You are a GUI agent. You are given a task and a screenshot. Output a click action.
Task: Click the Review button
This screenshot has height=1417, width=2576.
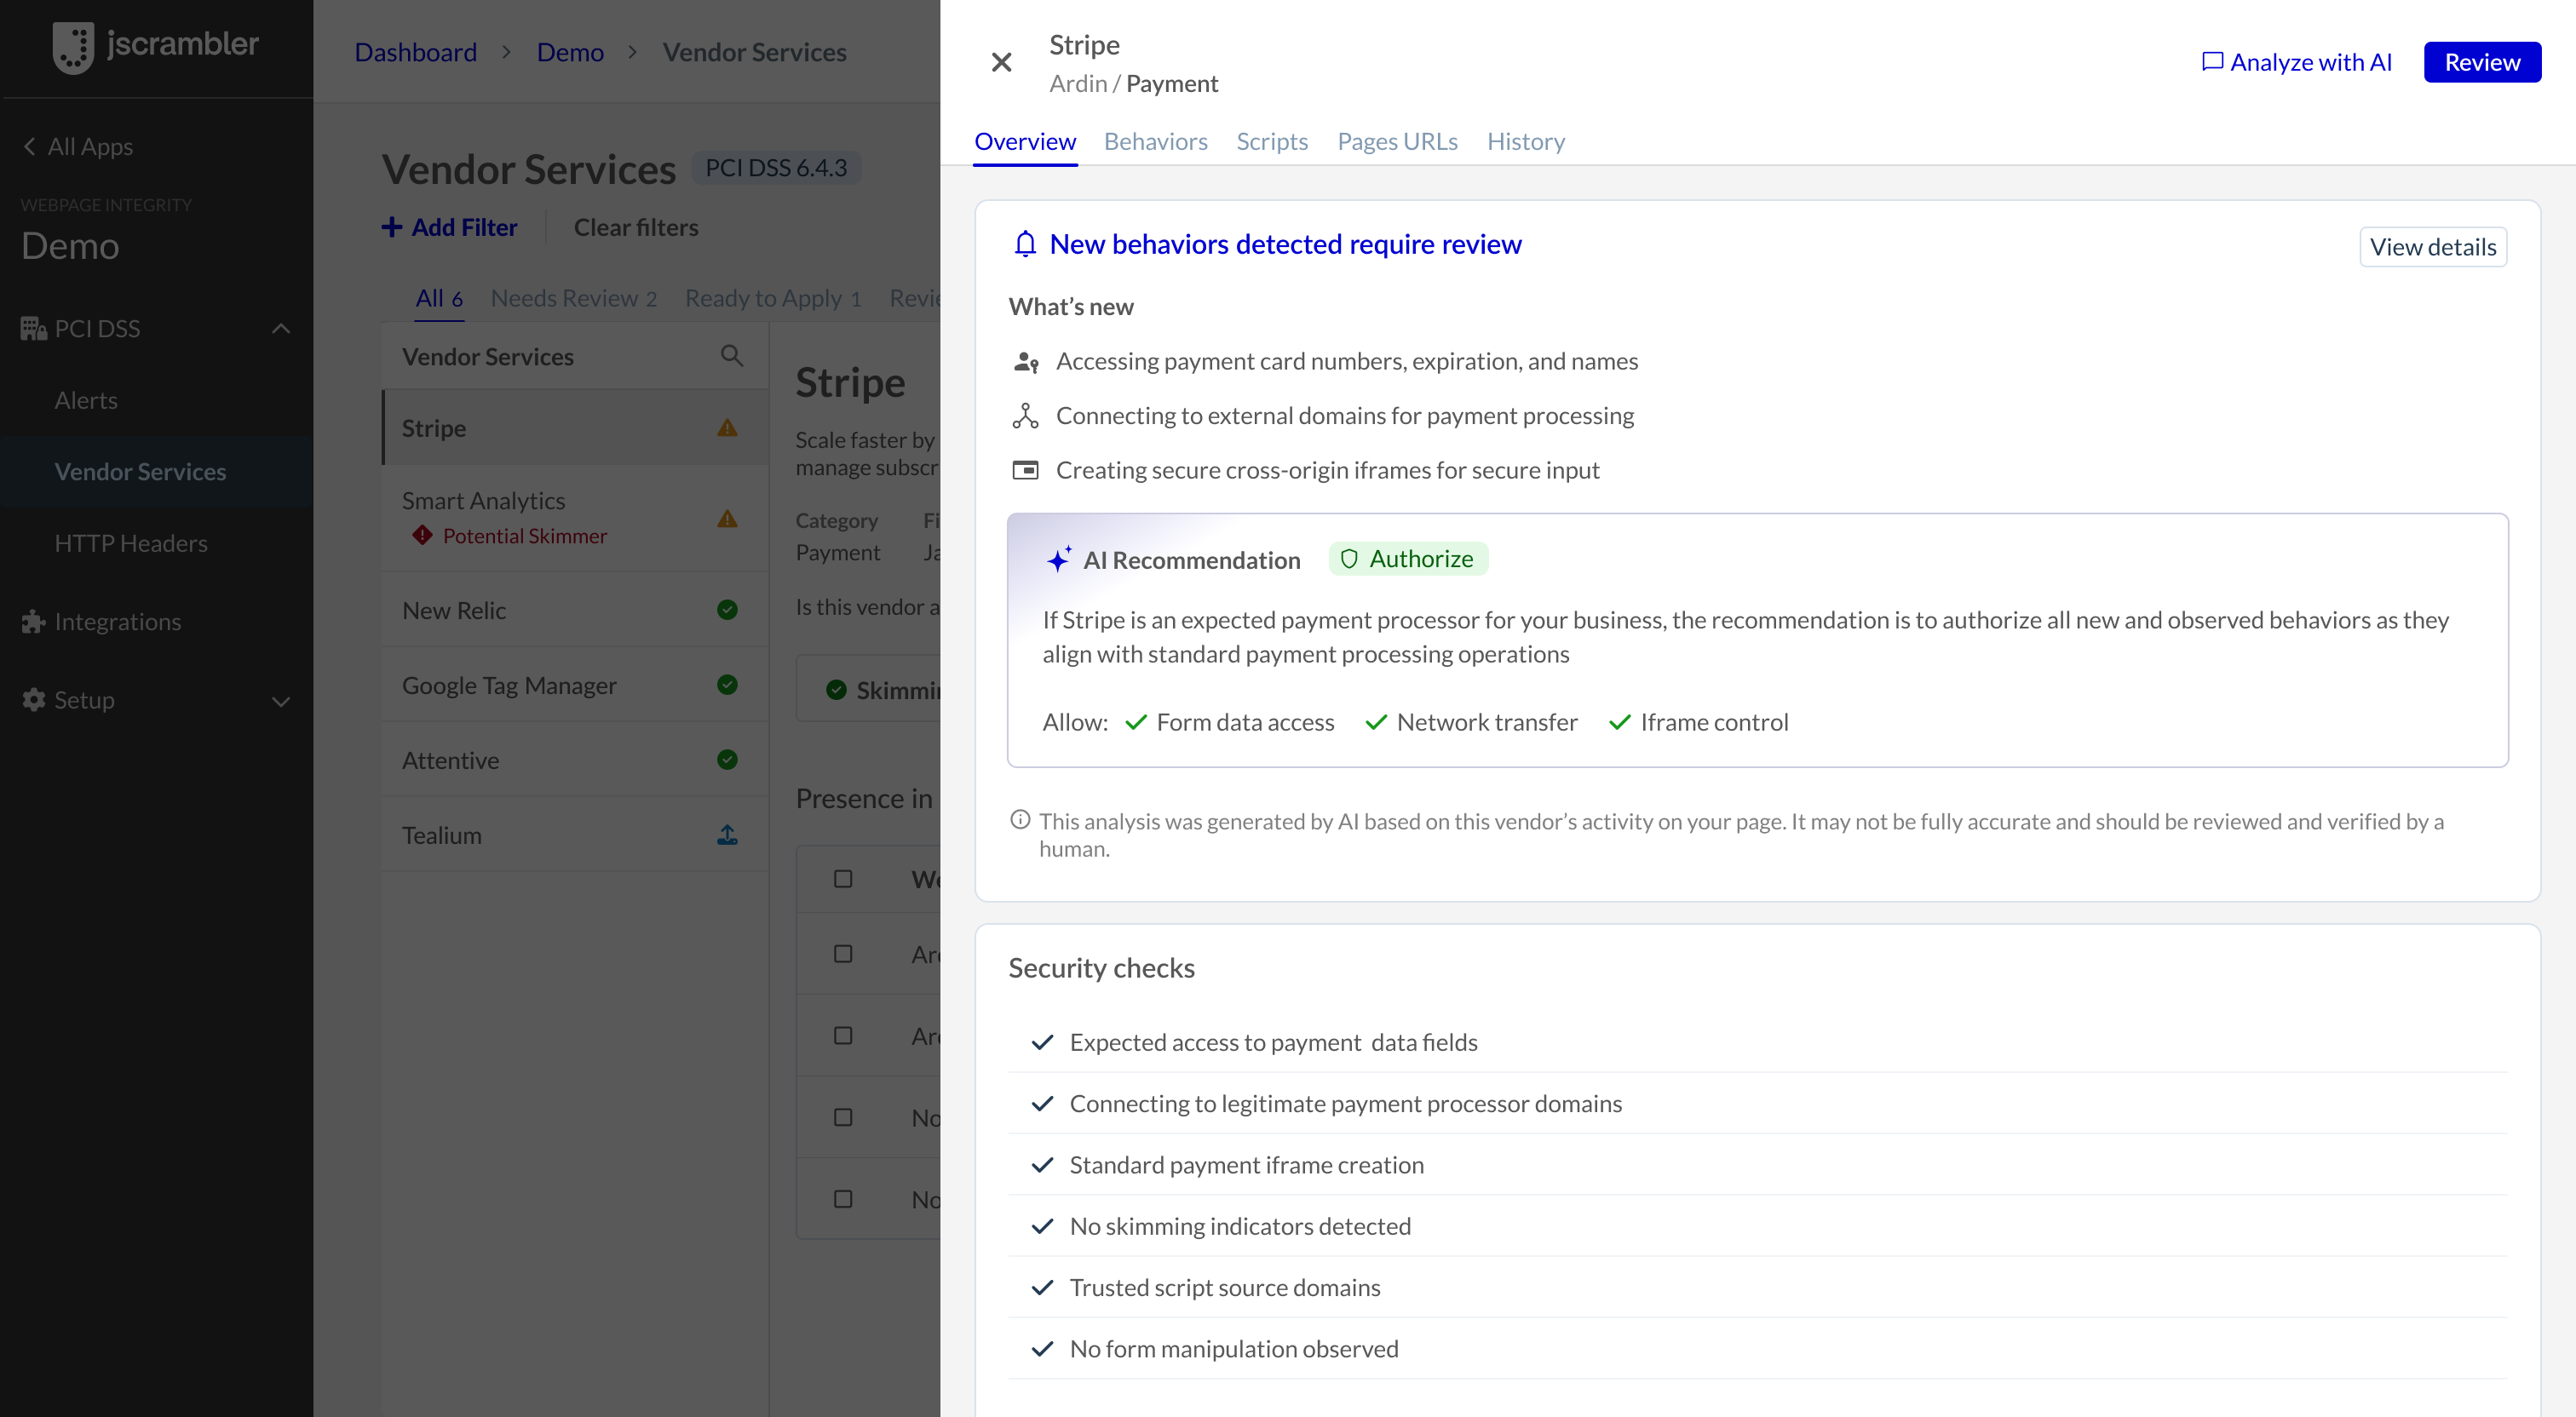pyautogui.click(x=2481, y=62)
